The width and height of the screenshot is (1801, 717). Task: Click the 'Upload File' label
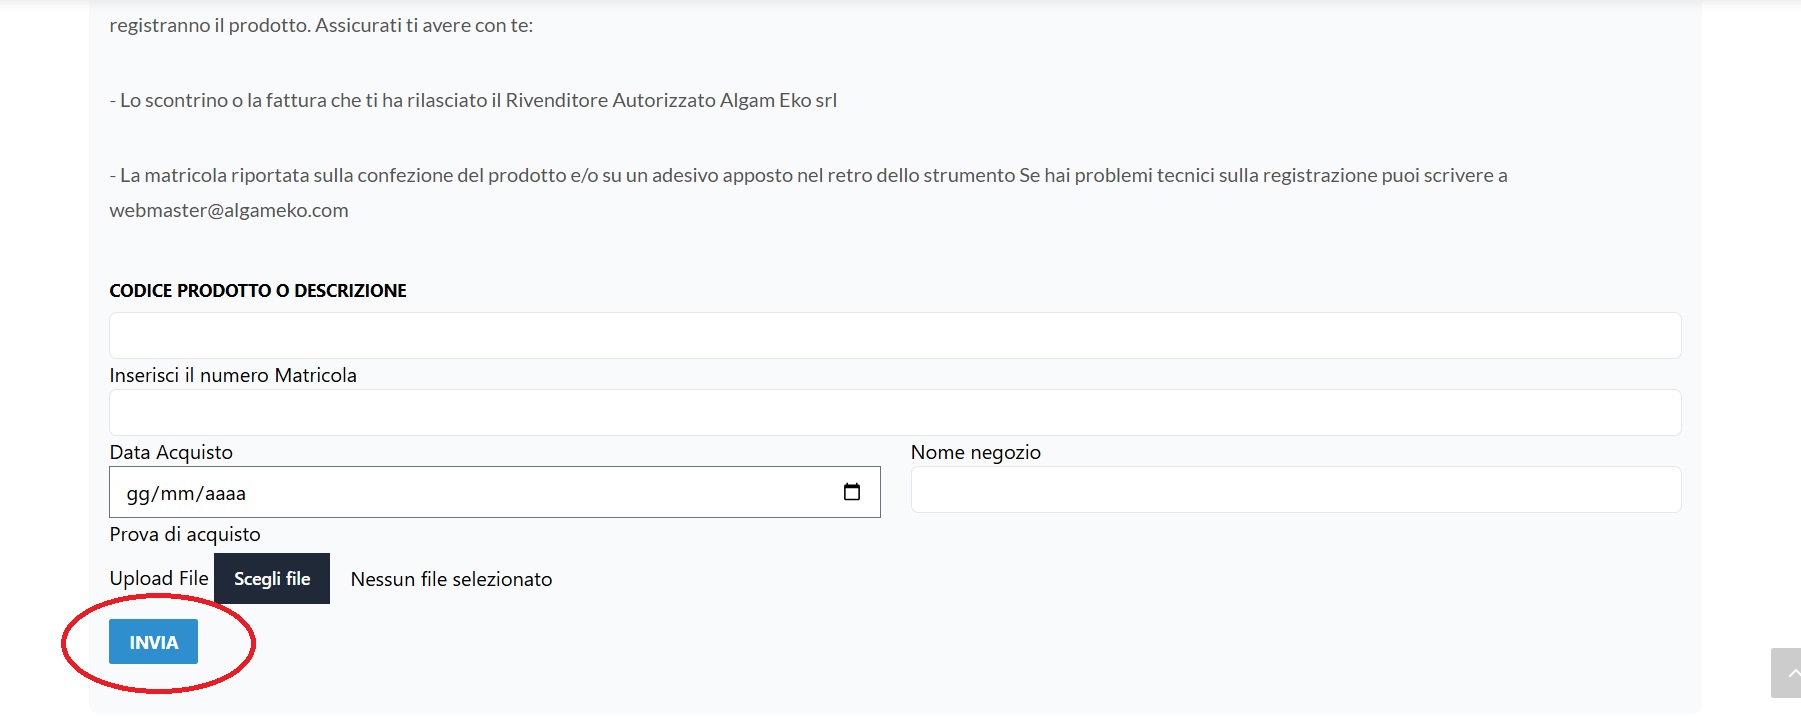coord(159,579)
